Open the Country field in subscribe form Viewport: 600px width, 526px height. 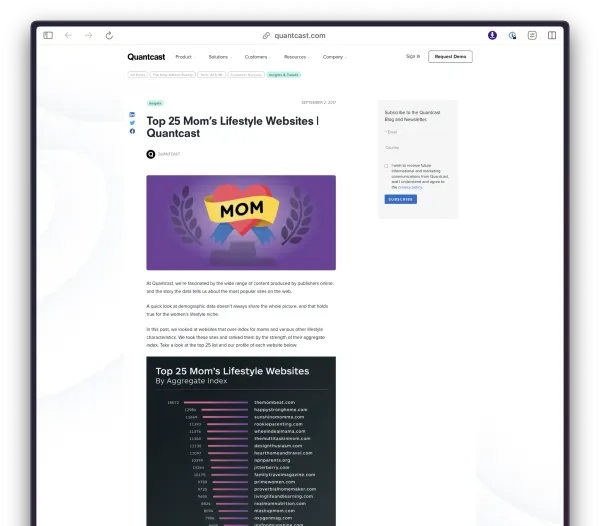tap(417, 148)
